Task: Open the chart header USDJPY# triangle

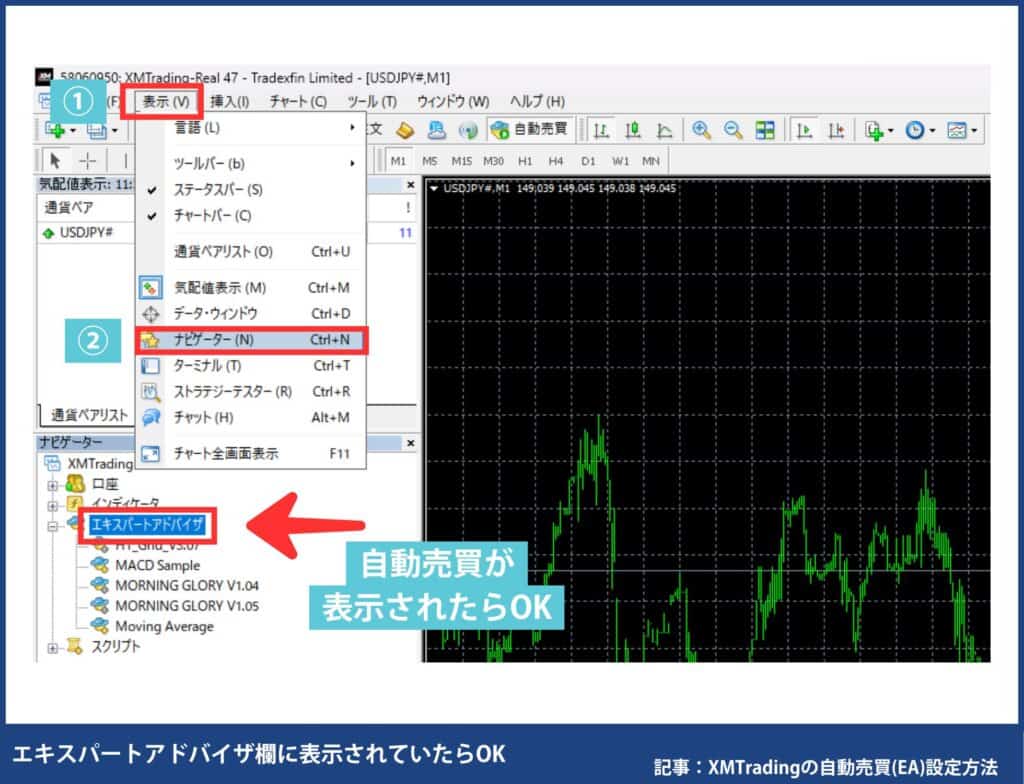Action: point(433,188)
